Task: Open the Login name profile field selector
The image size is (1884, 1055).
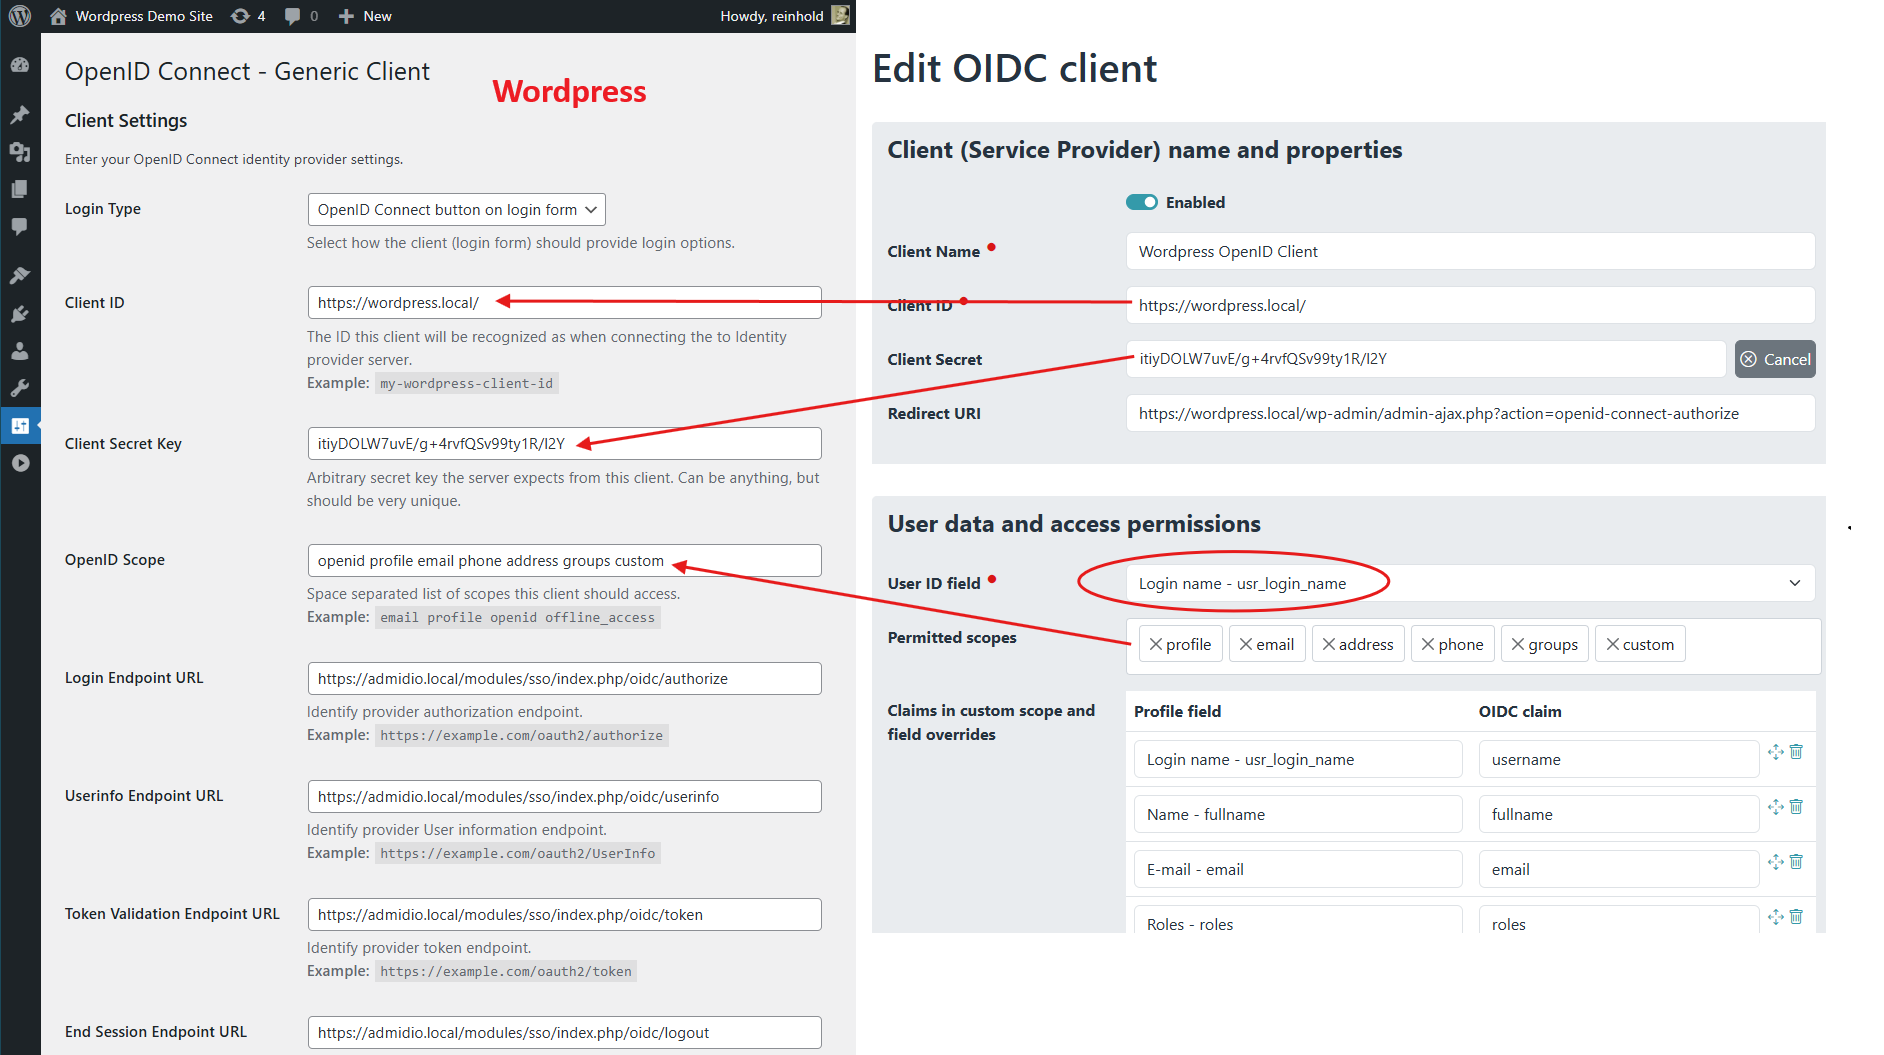Action: pos(1297,760)
